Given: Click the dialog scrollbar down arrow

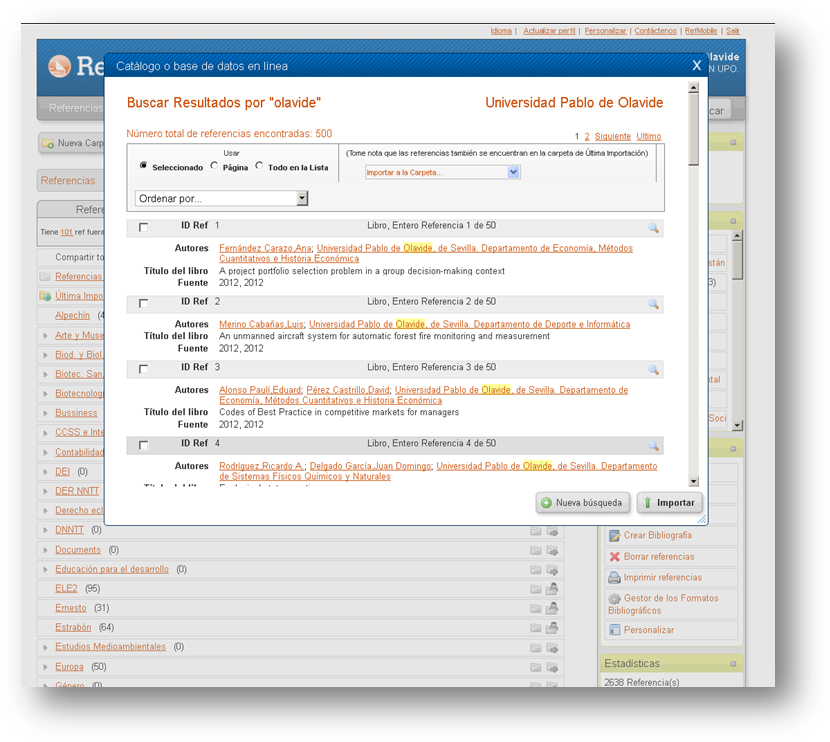Looking at the screenshot, I should pyautogui.click(x=693, y=481).
